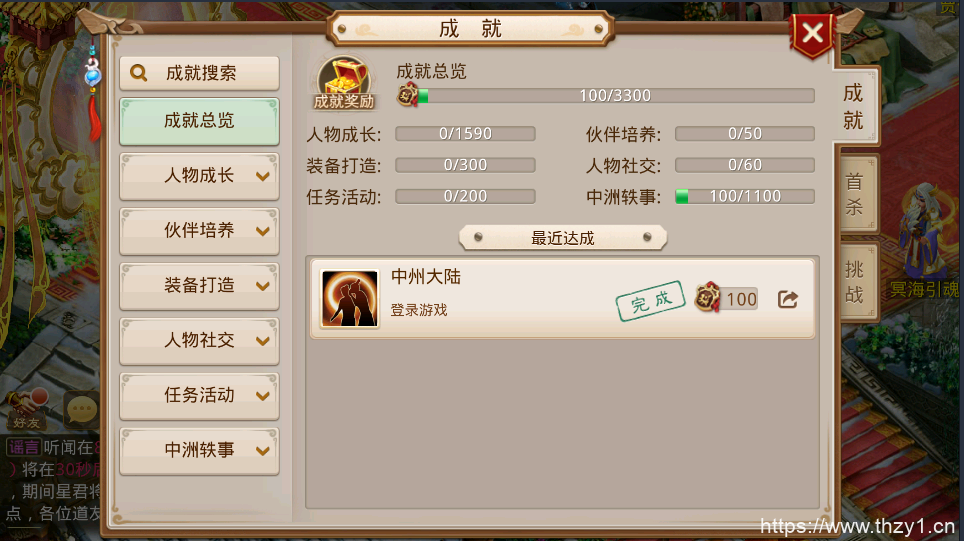964x541 pixels.
Task: Click the 完成 stamp on 中州大陆
Action: click(650, 301)
